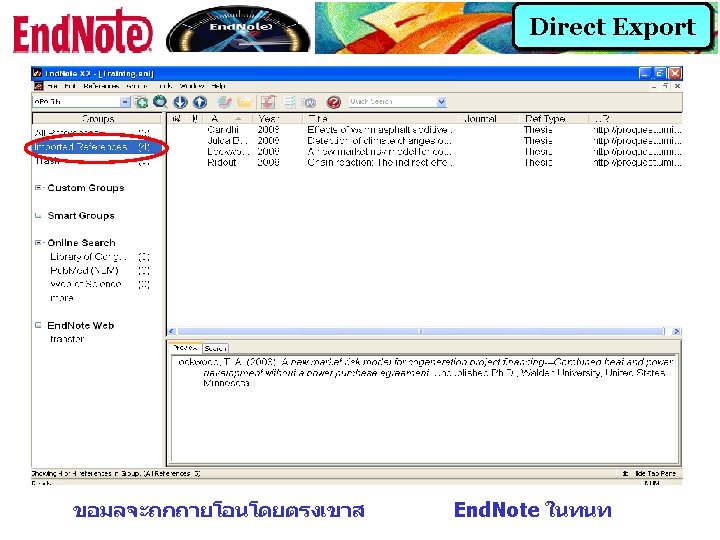Open the Window menu
This screenshot has height=540, width=720.
pyautogui.click(x=191, y=86)
